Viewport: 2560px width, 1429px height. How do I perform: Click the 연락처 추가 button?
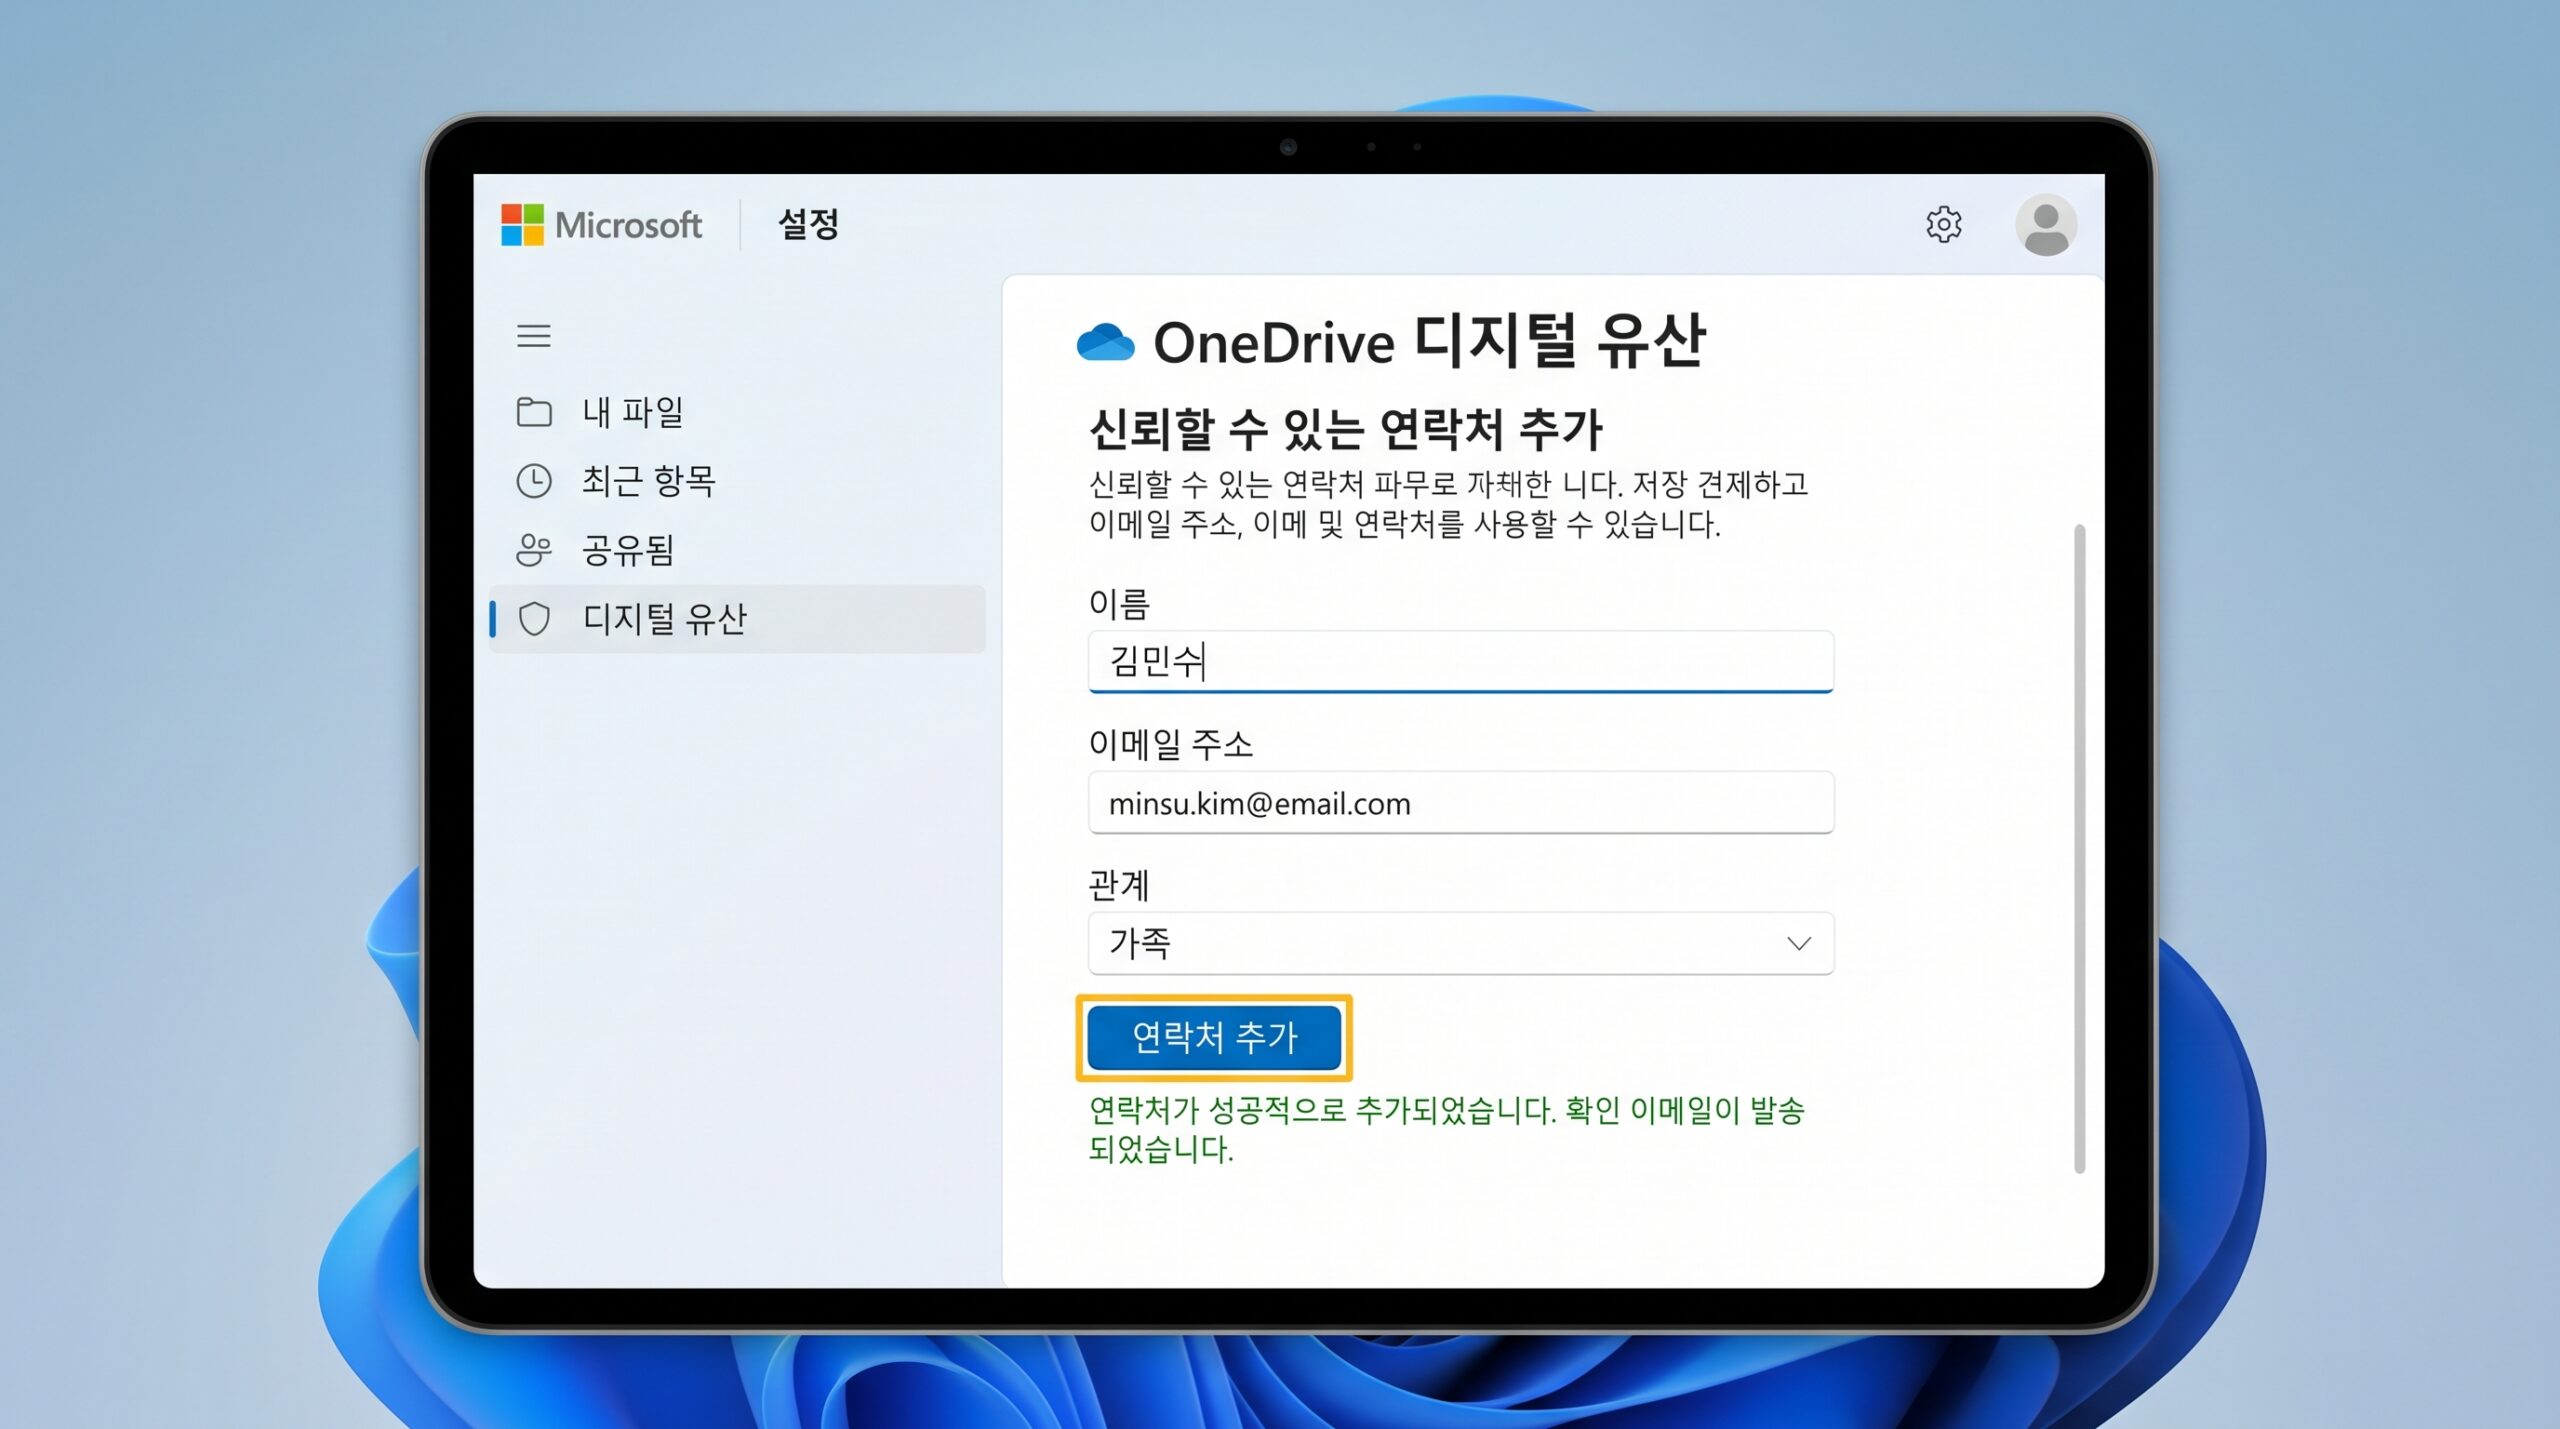1214,1038
